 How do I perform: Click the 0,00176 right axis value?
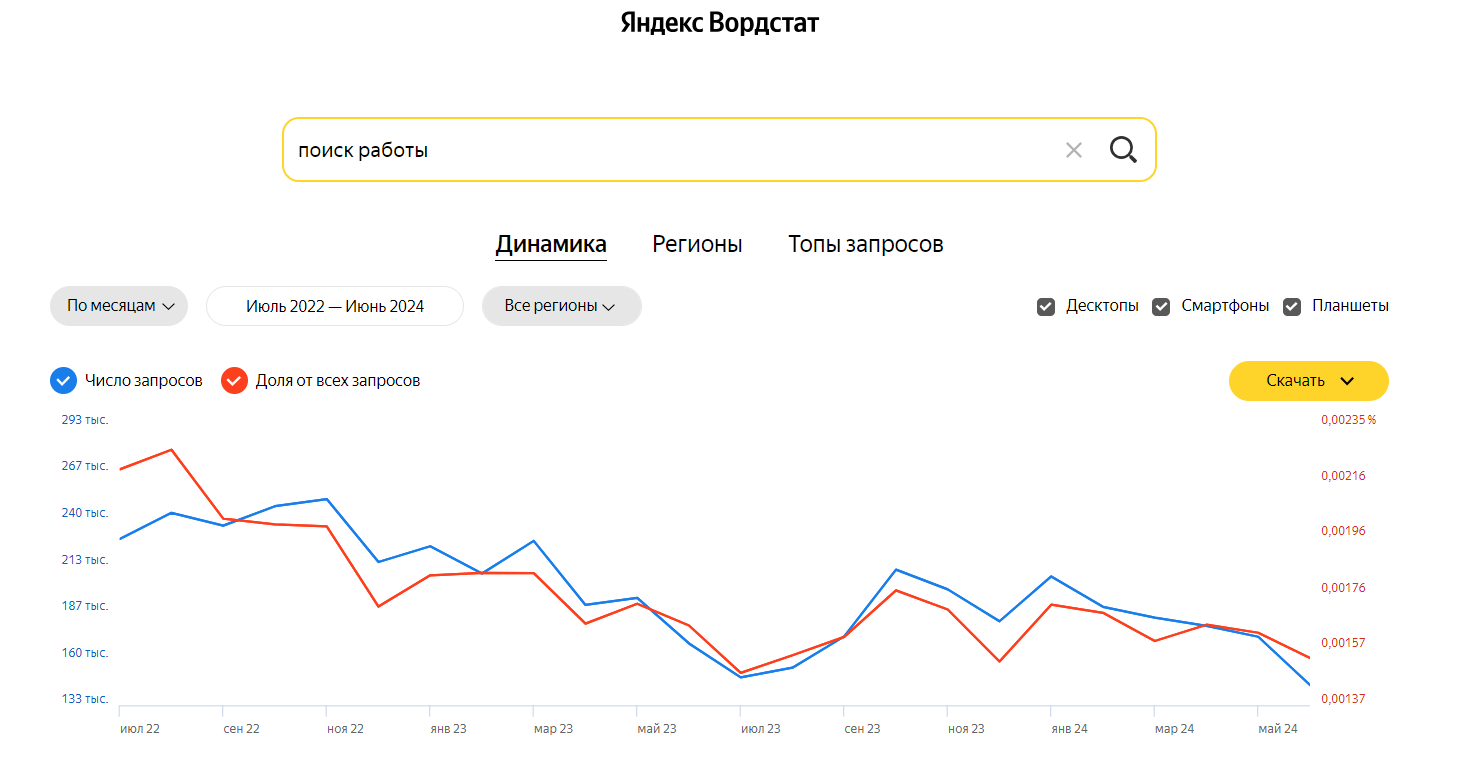(1343, 588)
